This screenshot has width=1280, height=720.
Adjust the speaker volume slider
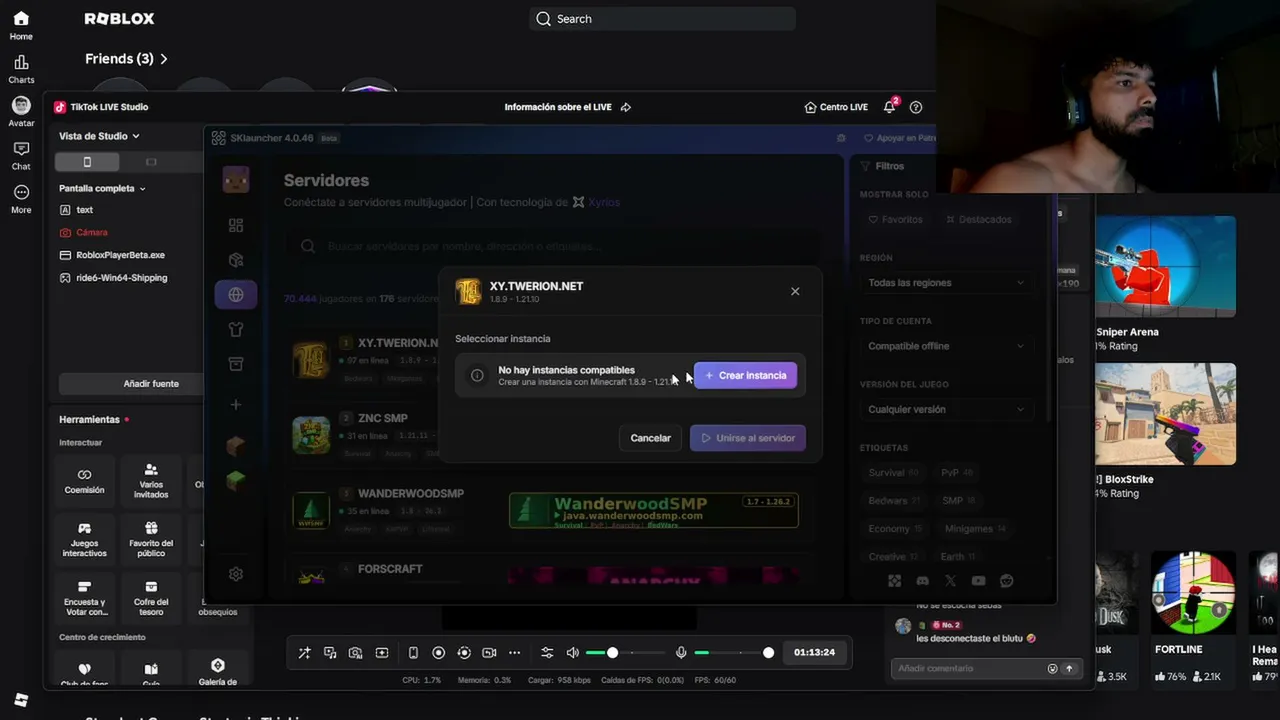[625, 653]
